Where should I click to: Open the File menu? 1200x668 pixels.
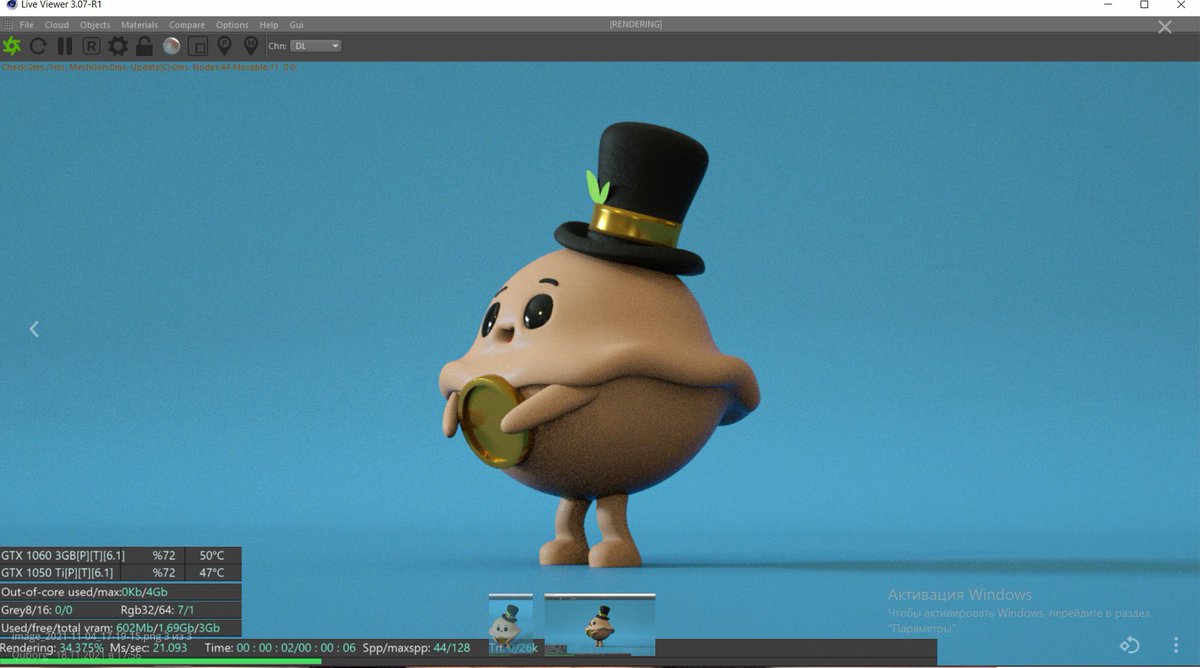26,25
